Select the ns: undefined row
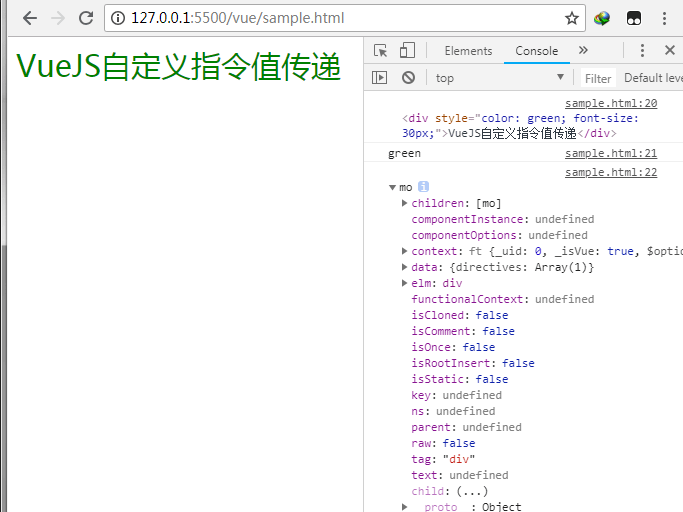Screen dimensions: 683x512 click(453, 411)
